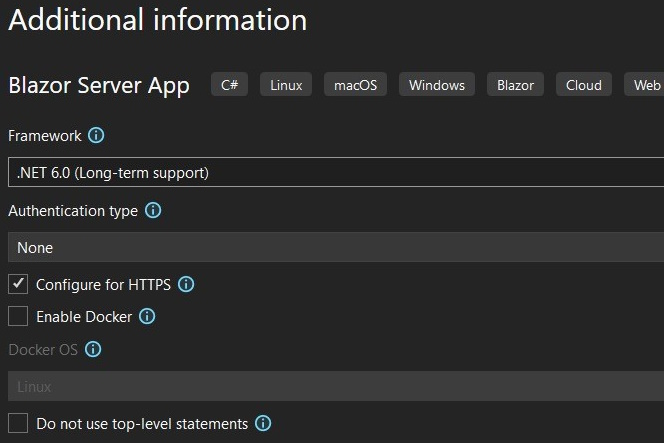Click the top-level statements info icon

[263, 423]
